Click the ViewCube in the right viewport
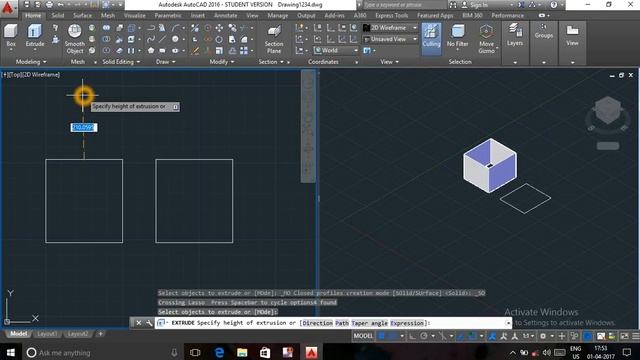 [x=608, y=111]
